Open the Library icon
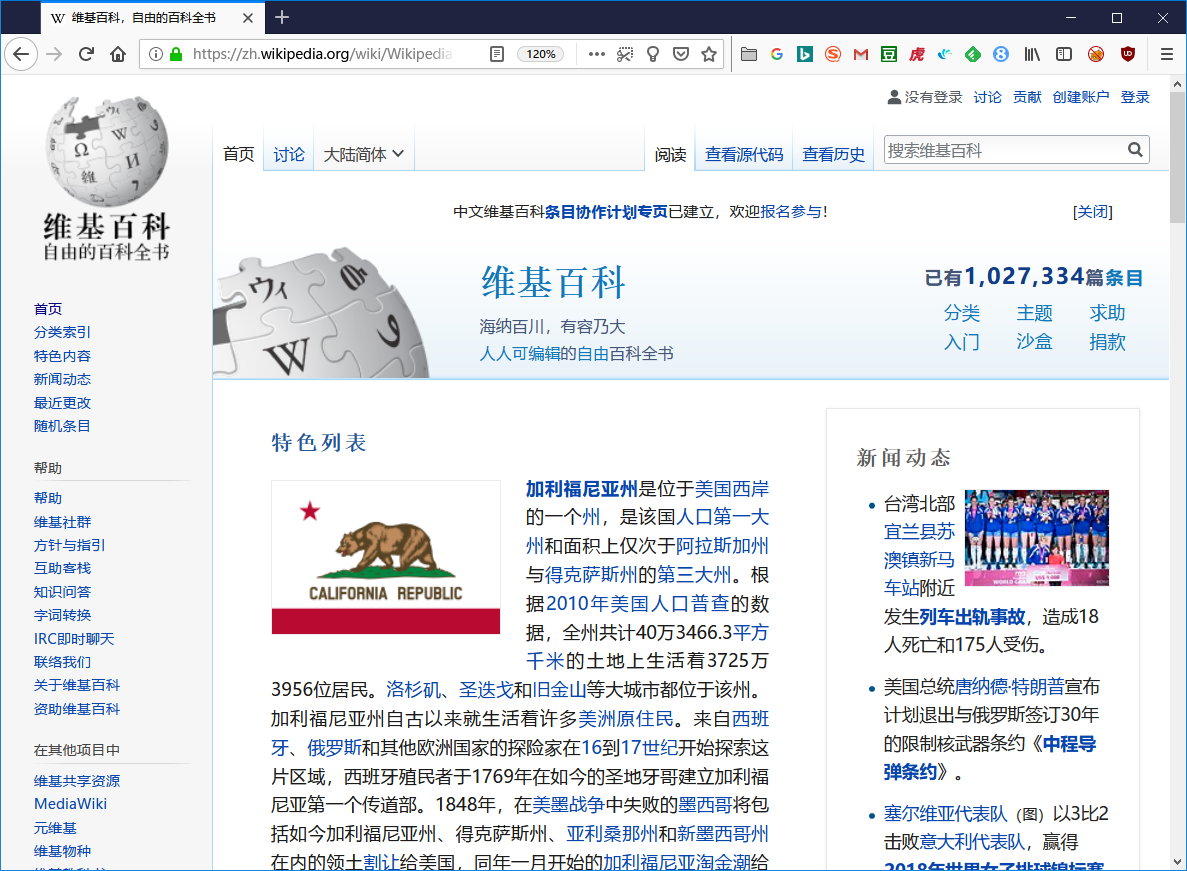 coord(1032,54)
